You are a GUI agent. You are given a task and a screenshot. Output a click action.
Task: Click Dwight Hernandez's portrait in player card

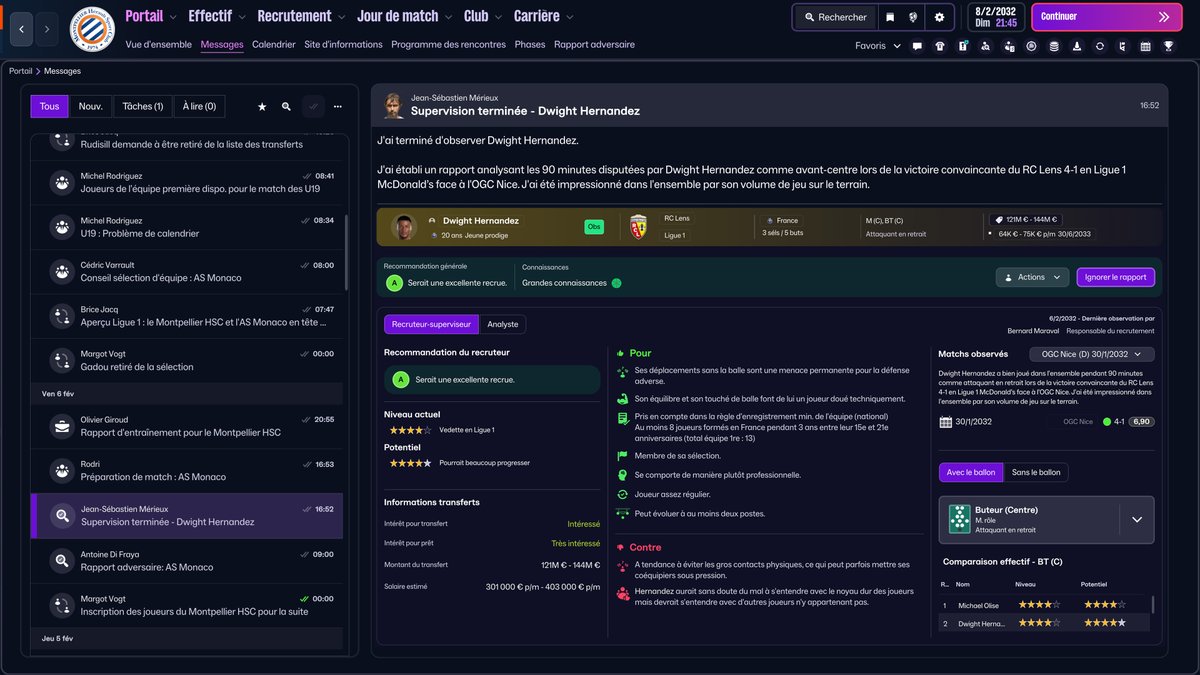pos(404,227)
